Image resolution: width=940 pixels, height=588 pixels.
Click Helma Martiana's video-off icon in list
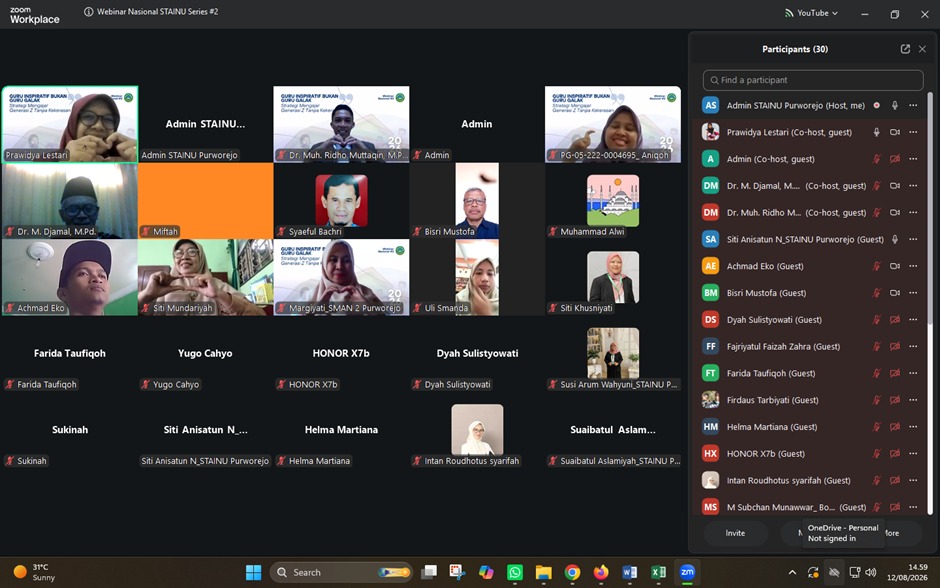(x=894, y=427)
